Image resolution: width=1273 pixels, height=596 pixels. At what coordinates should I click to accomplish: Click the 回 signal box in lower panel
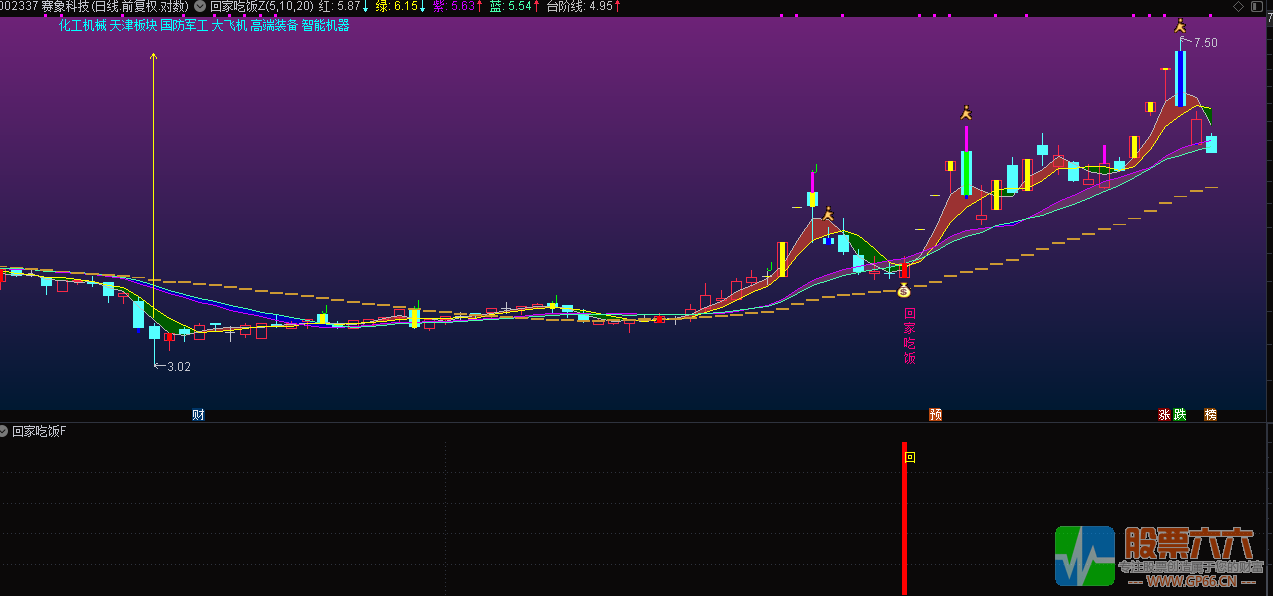pos(909,458)
